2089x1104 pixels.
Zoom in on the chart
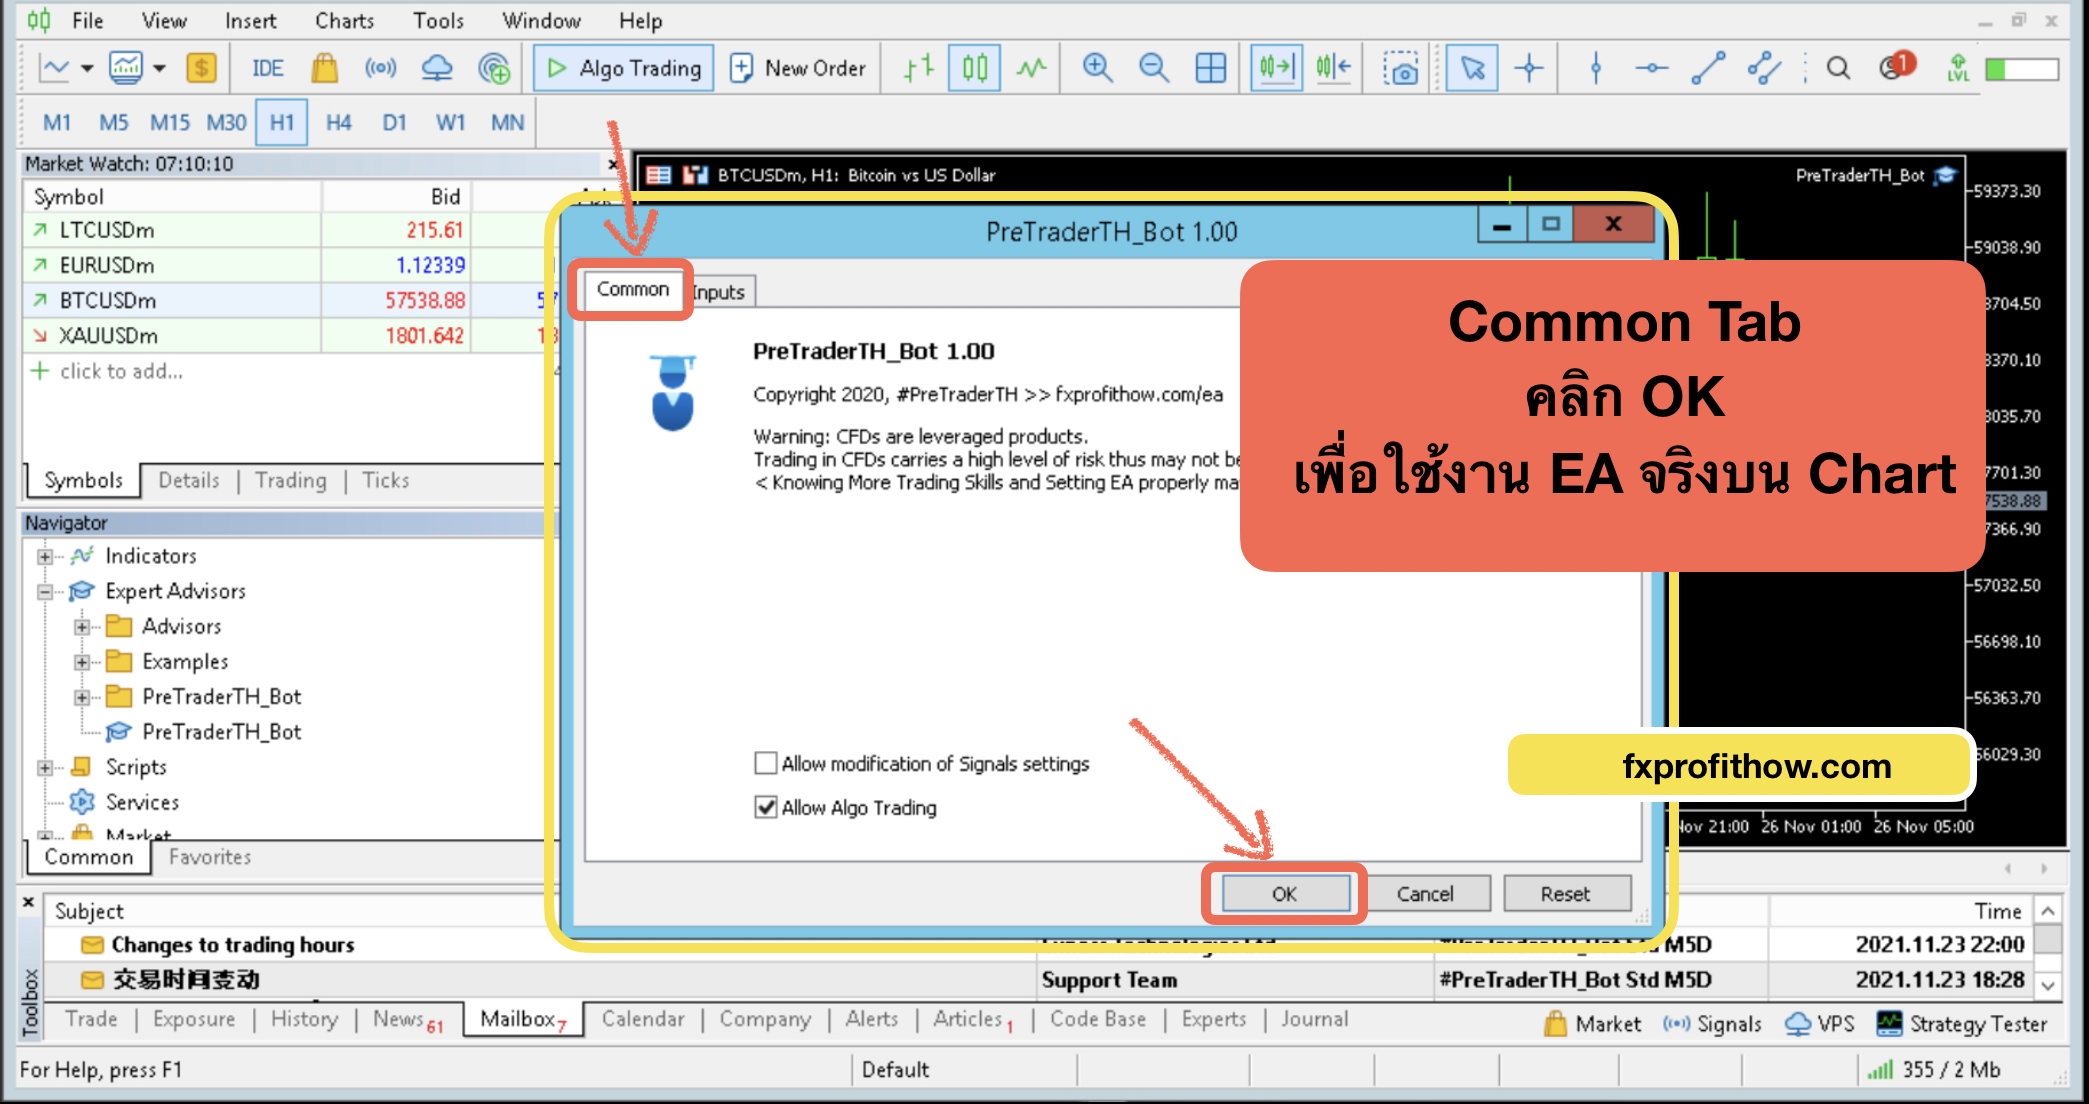click(x=1098, y=68)
